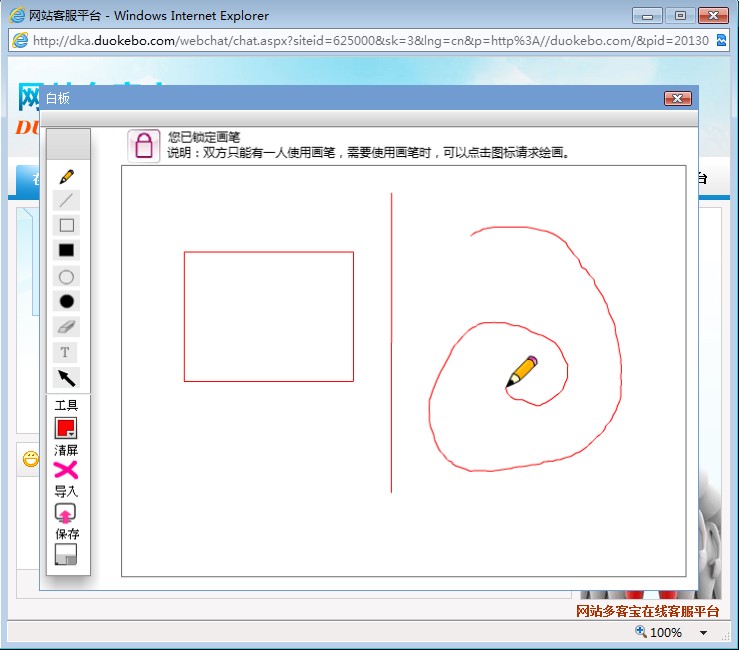Select the straight line tool
This screenshot has height=650, width=739.
pyautogui.click(x=66, y=201)
